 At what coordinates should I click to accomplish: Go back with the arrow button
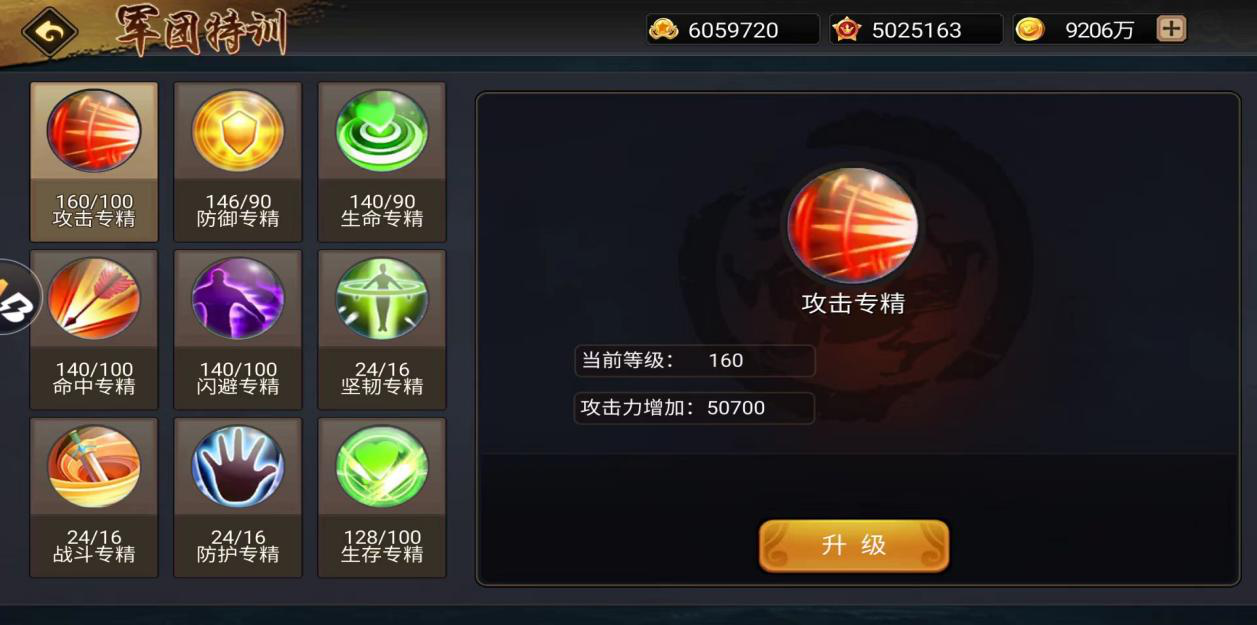pos(50,31)
